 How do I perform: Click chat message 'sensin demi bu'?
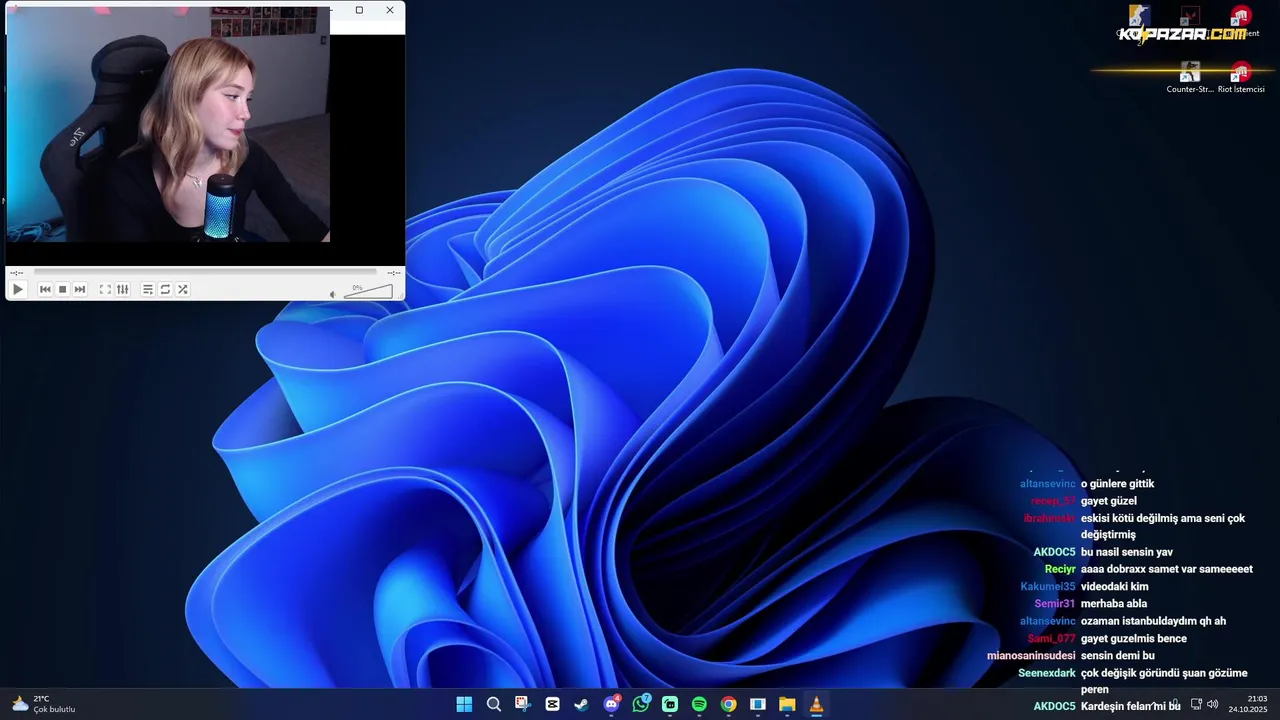click(x=1118, y=656)
